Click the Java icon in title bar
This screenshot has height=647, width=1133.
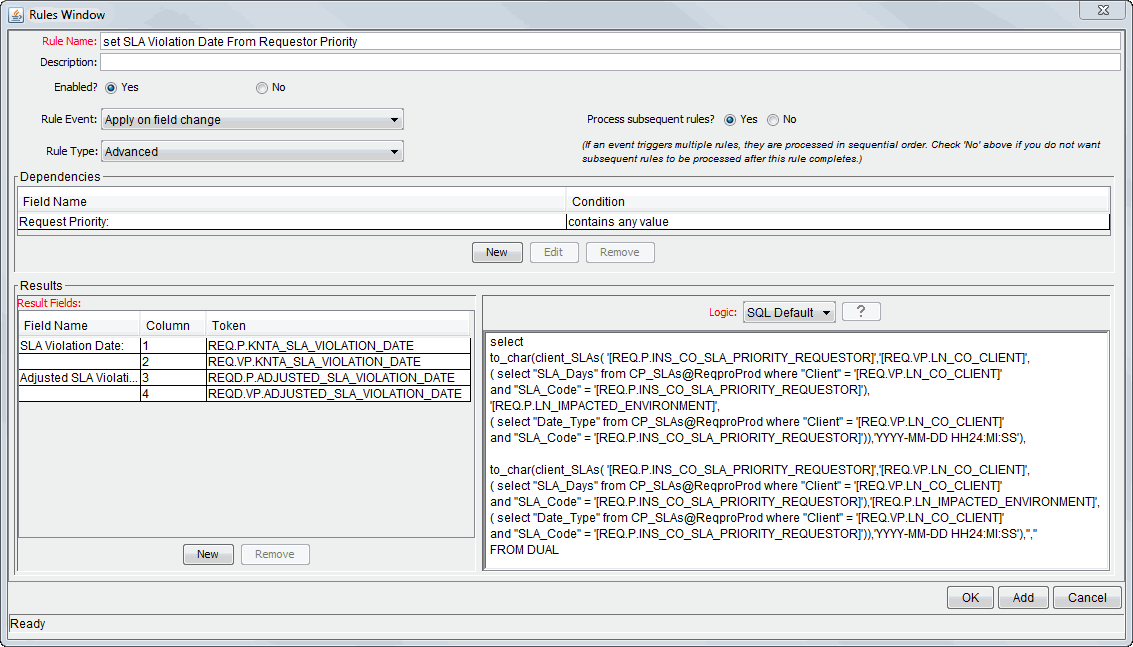pyautogui.click(x=16, y=15)
